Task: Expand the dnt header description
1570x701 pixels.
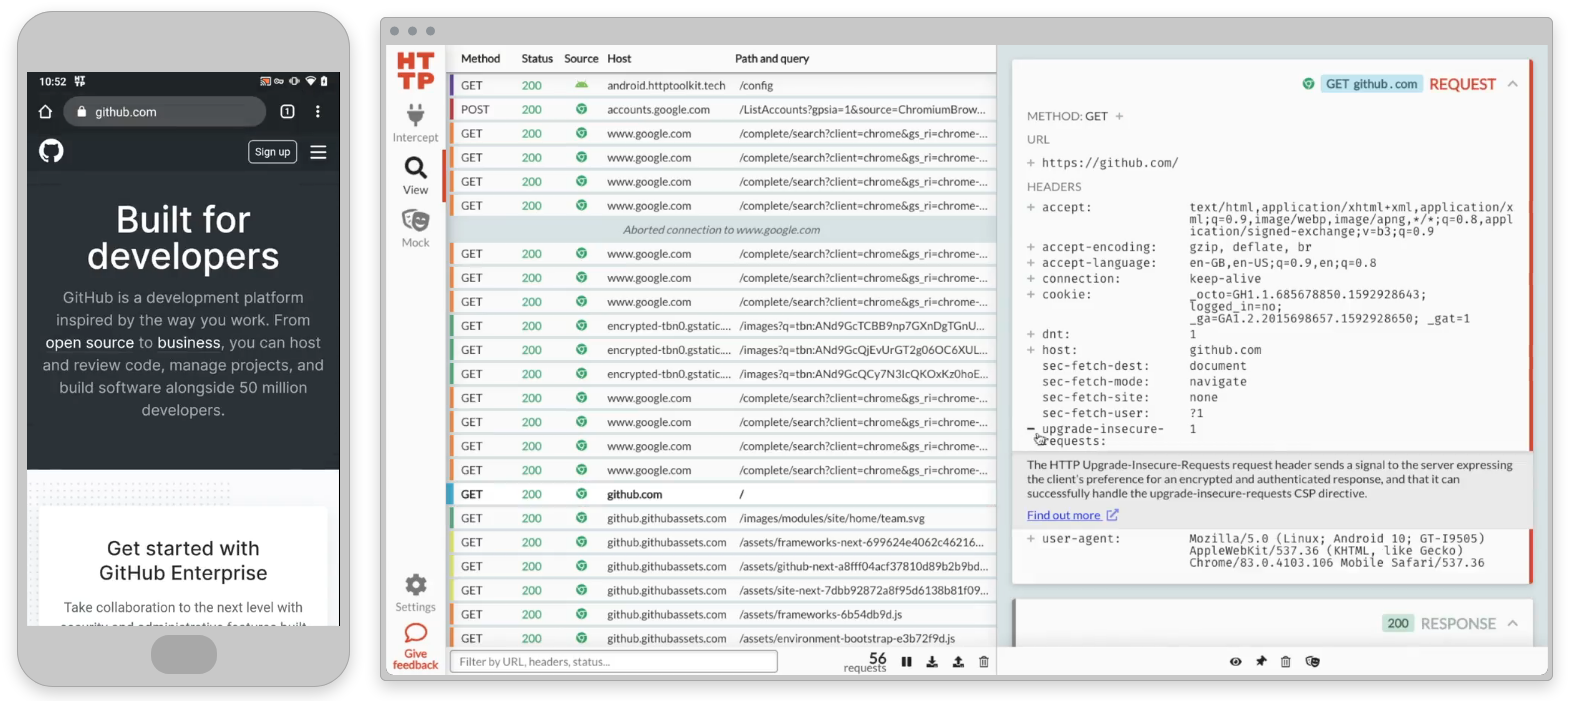Action: coord(1031,334)
